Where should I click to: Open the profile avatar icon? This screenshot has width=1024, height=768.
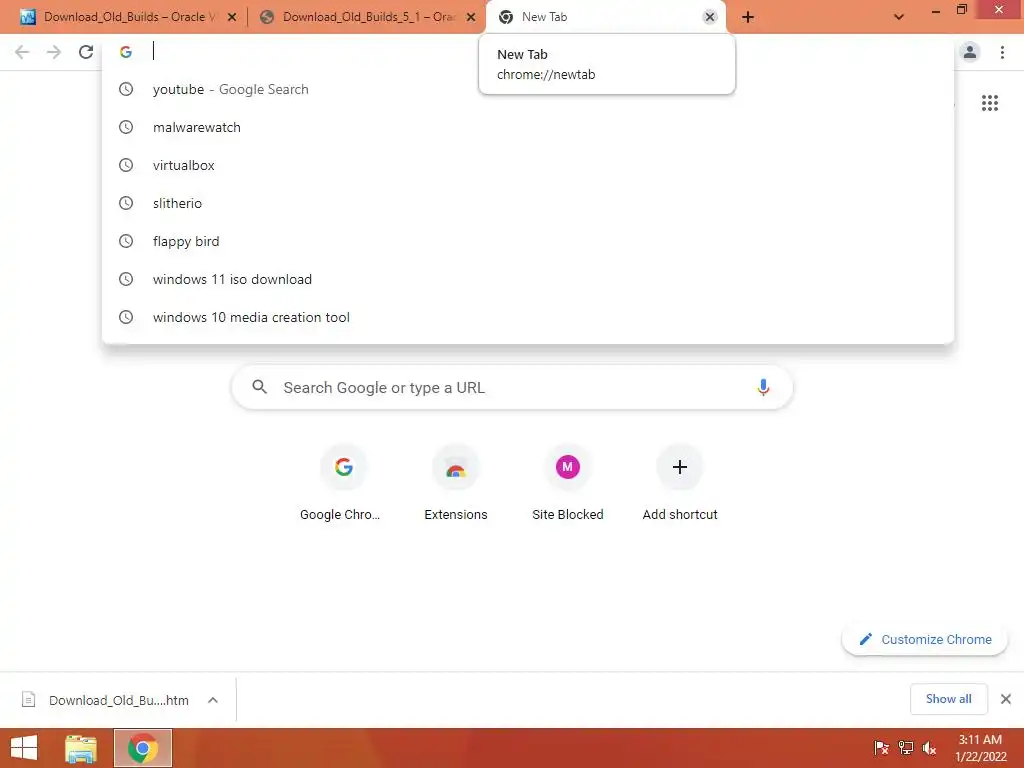(x=970, y=52)
